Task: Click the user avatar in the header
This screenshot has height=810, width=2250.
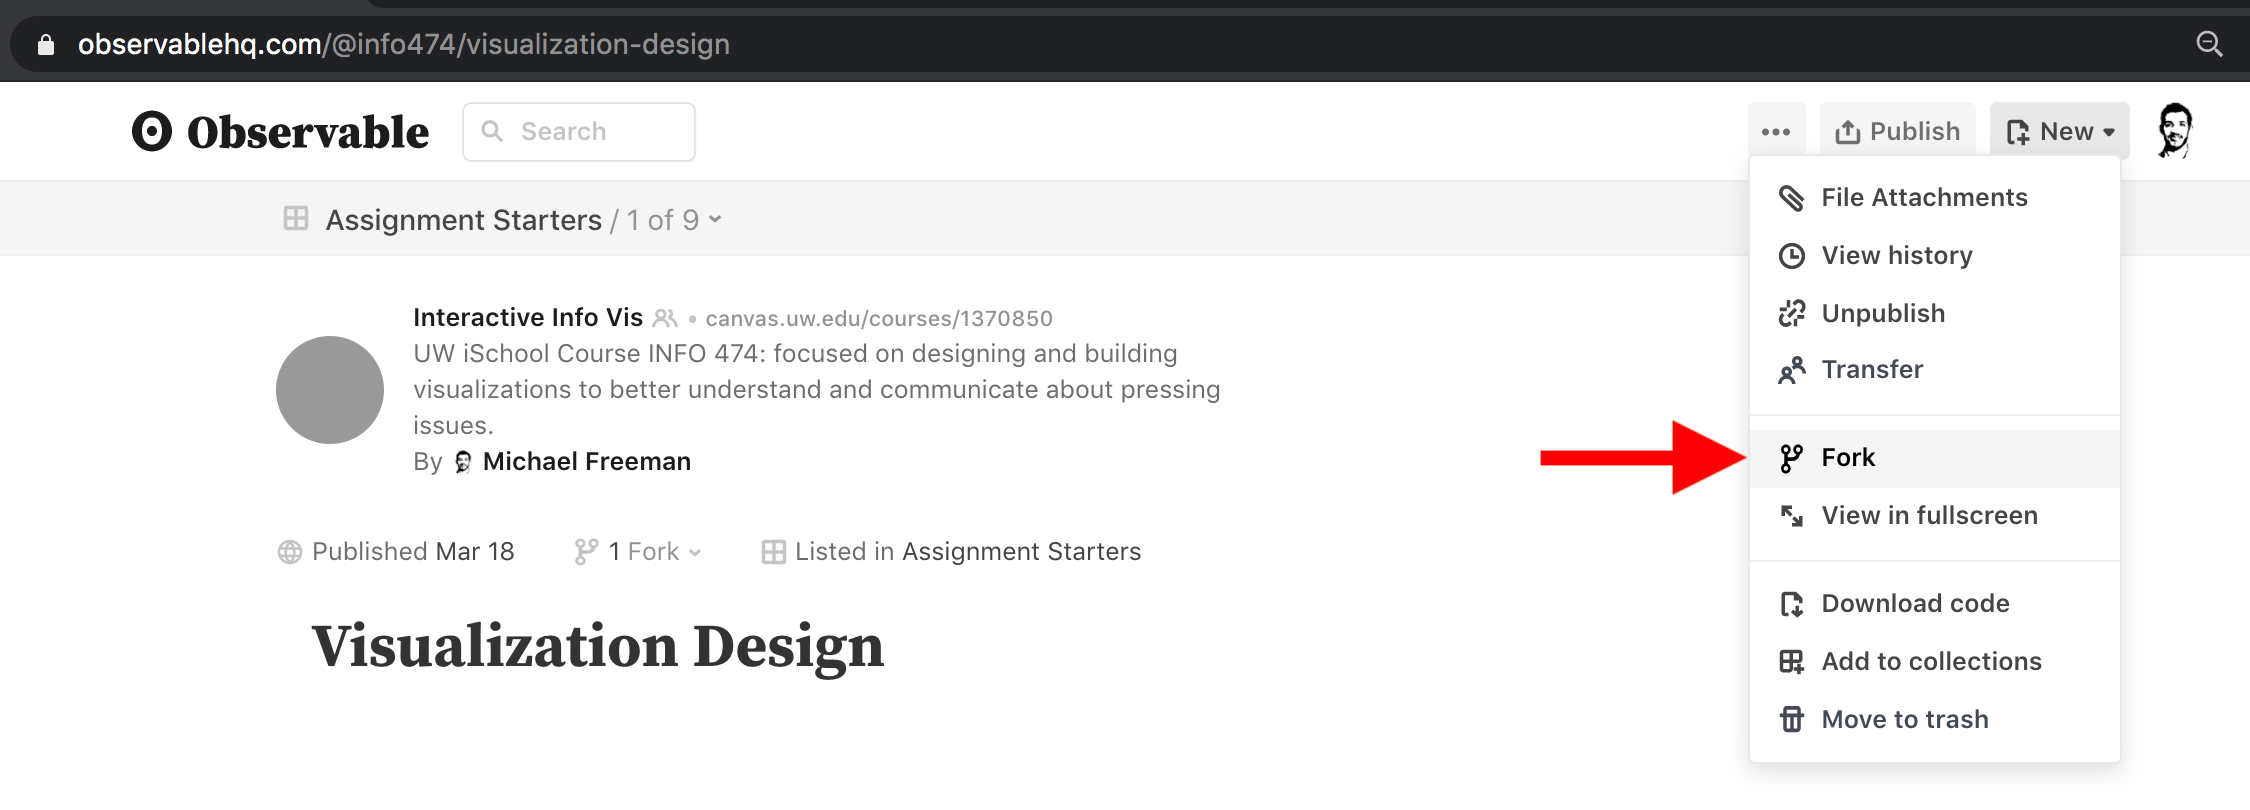Action: (2174, 131)
